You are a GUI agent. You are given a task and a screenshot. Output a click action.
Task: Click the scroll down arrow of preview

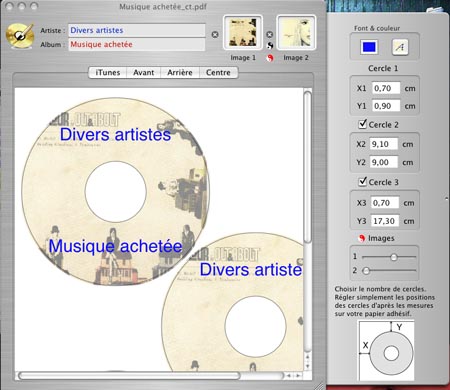click(308, 366)
